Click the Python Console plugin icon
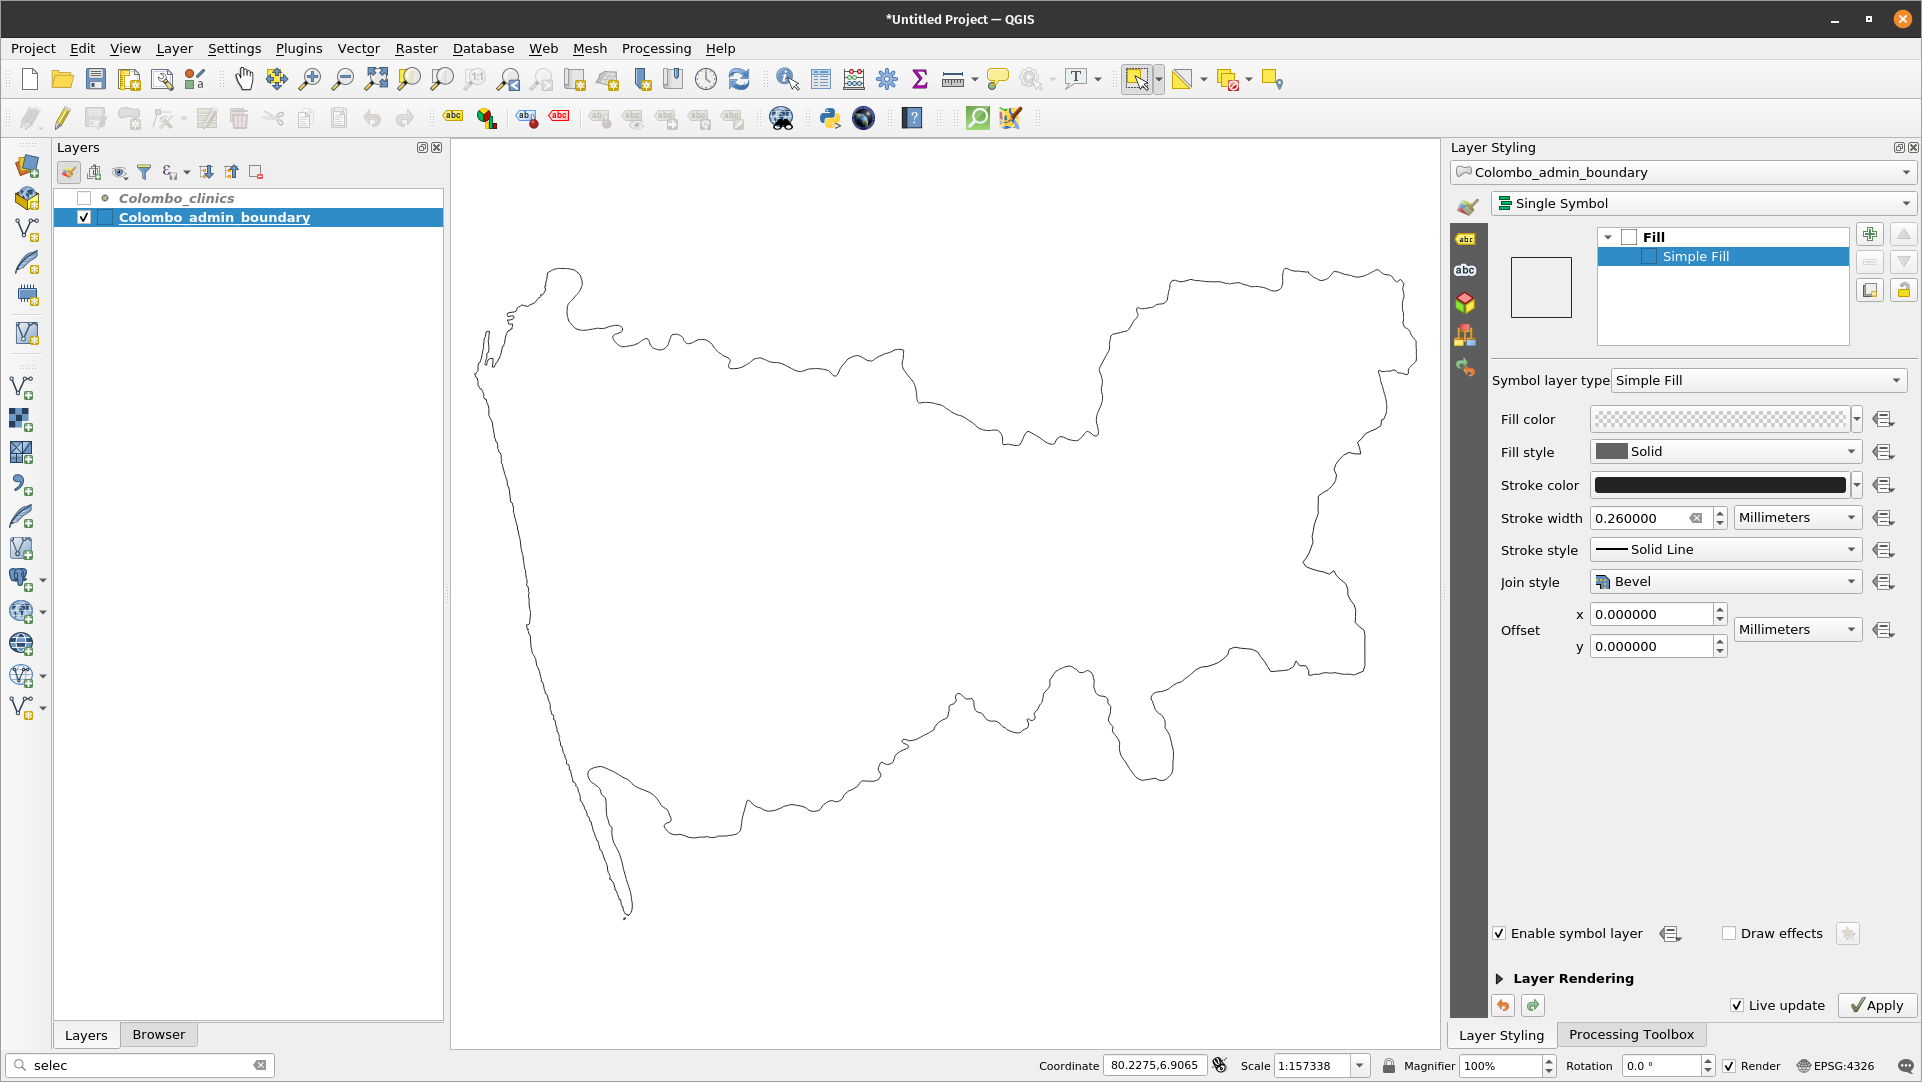1922x1082 pixels. [x=829, y=117]
